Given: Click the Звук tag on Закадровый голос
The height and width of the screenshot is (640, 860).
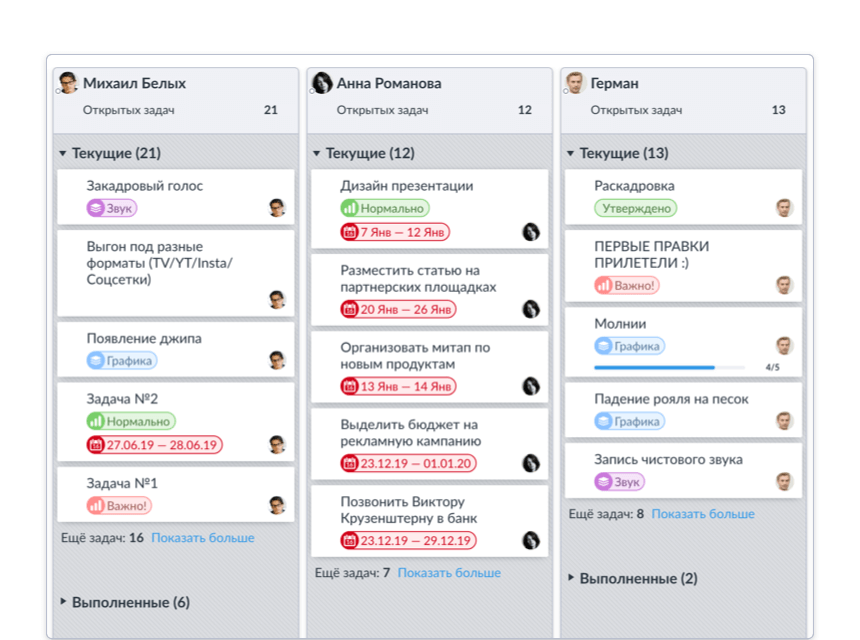Looking at the screenshot, I should click(x=112, y=208).
